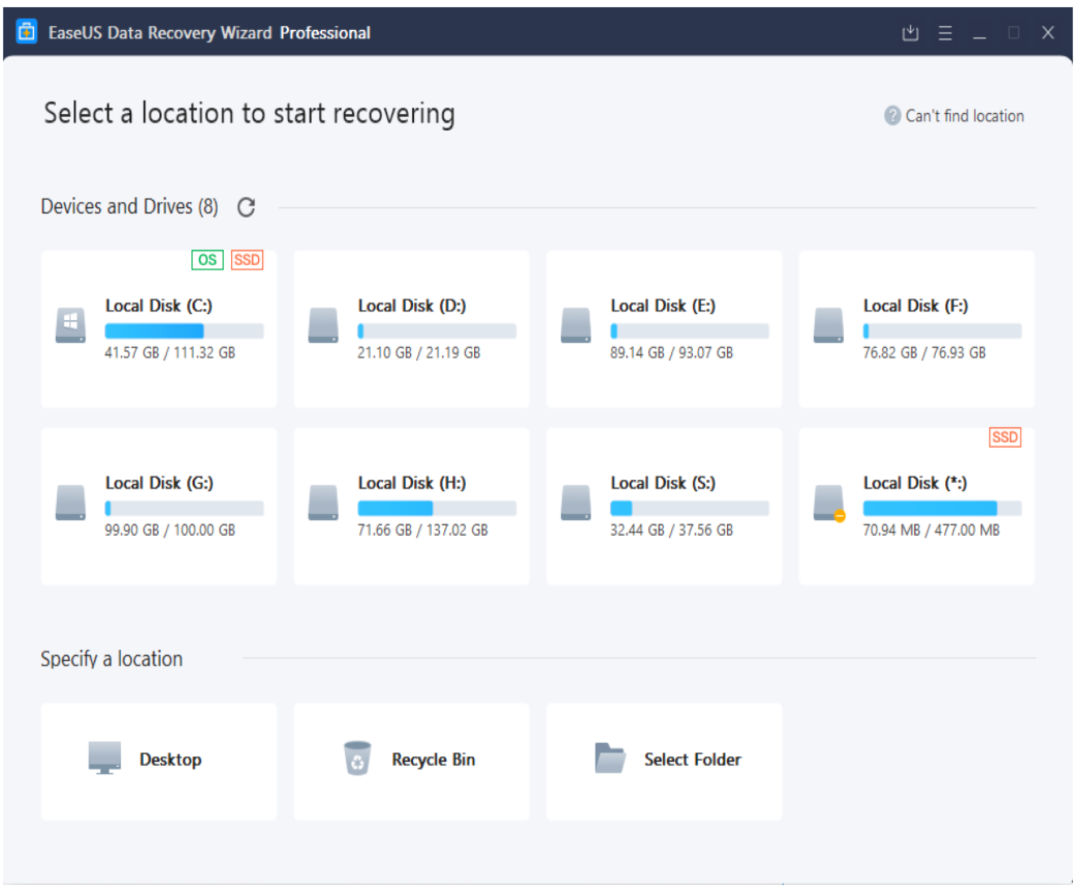
Task: Click the 32.44 GB / 37.56 GB text
Action: coord(672,530)
